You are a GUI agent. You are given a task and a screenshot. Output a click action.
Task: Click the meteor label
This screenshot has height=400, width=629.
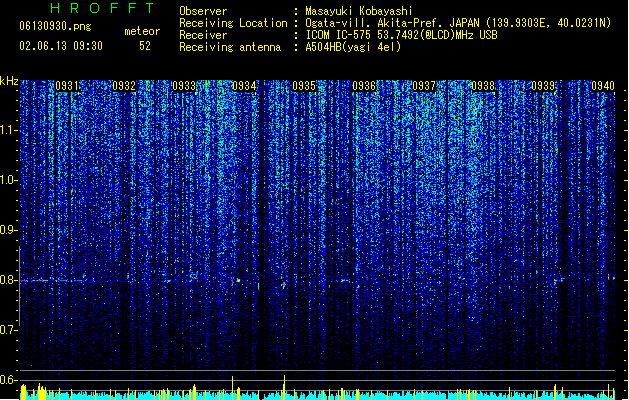tap(142, 31)
